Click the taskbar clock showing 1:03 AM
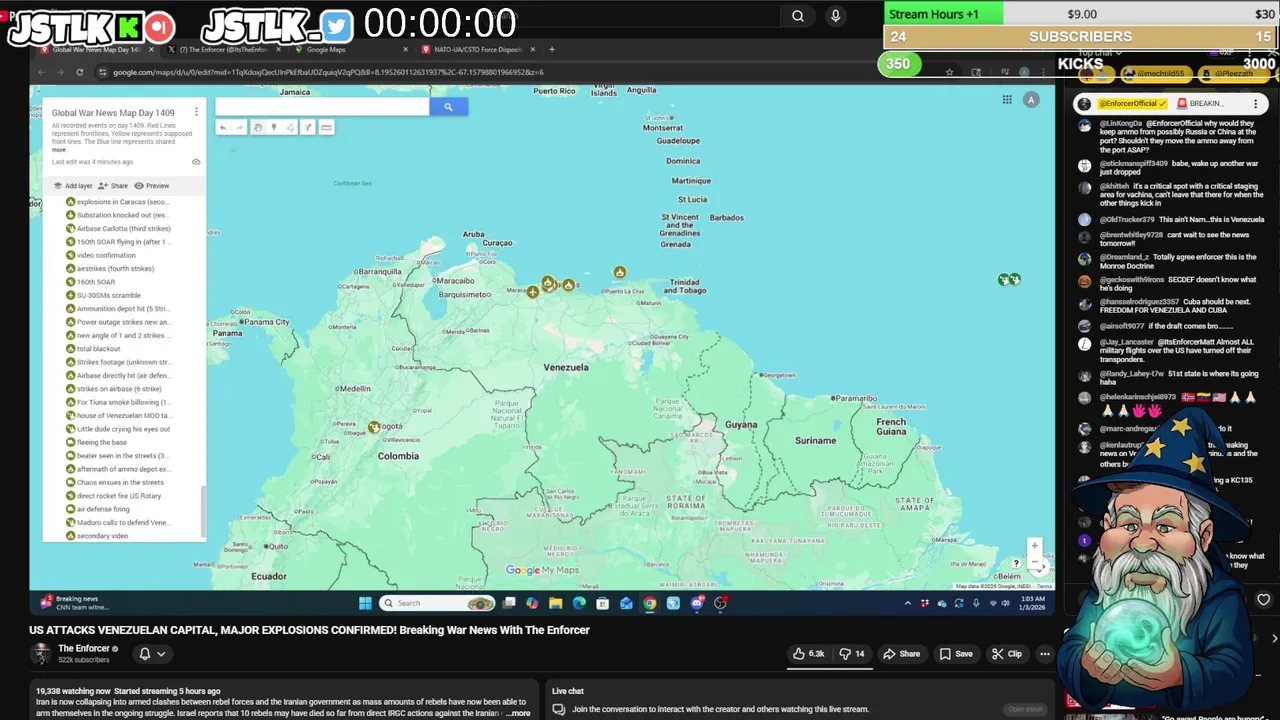This screenshot has width=1280, height=720. (x=1033, y=603)
